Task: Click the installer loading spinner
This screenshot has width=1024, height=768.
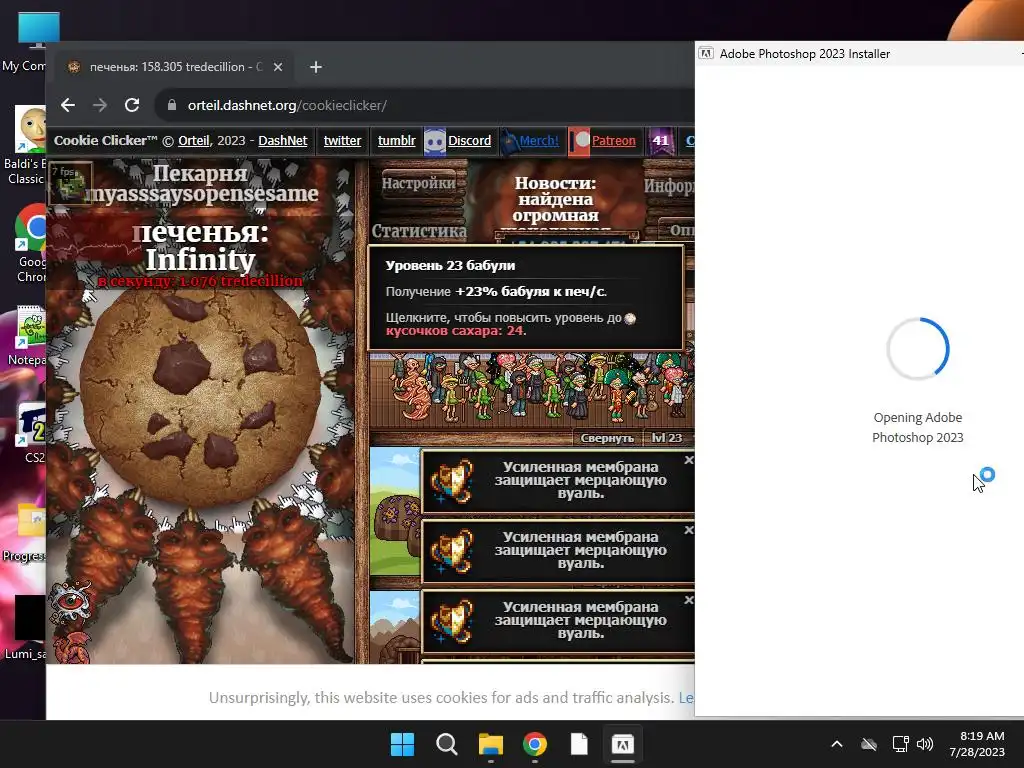Action: (x=918, y=349)
